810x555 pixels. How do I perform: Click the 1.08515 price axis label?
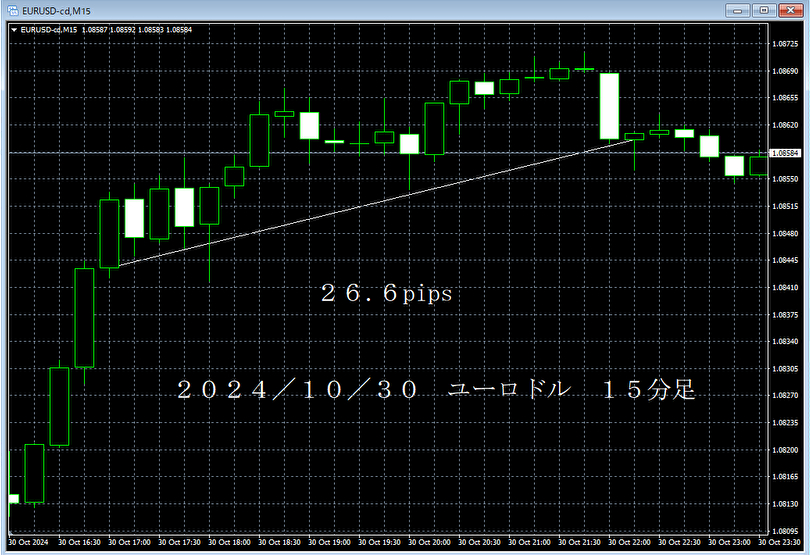pos(785,206)
